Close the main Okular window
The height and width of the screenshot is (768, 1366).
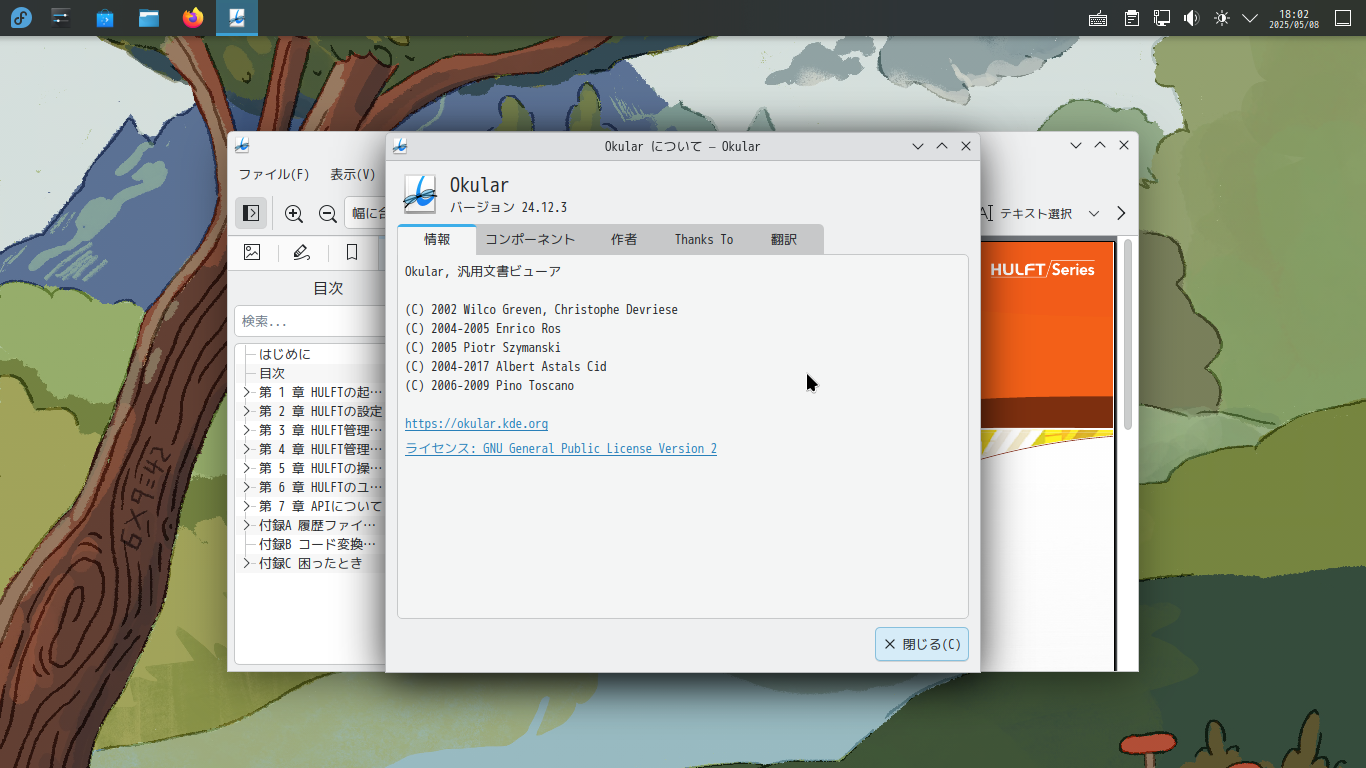(x=1124, y=145)
